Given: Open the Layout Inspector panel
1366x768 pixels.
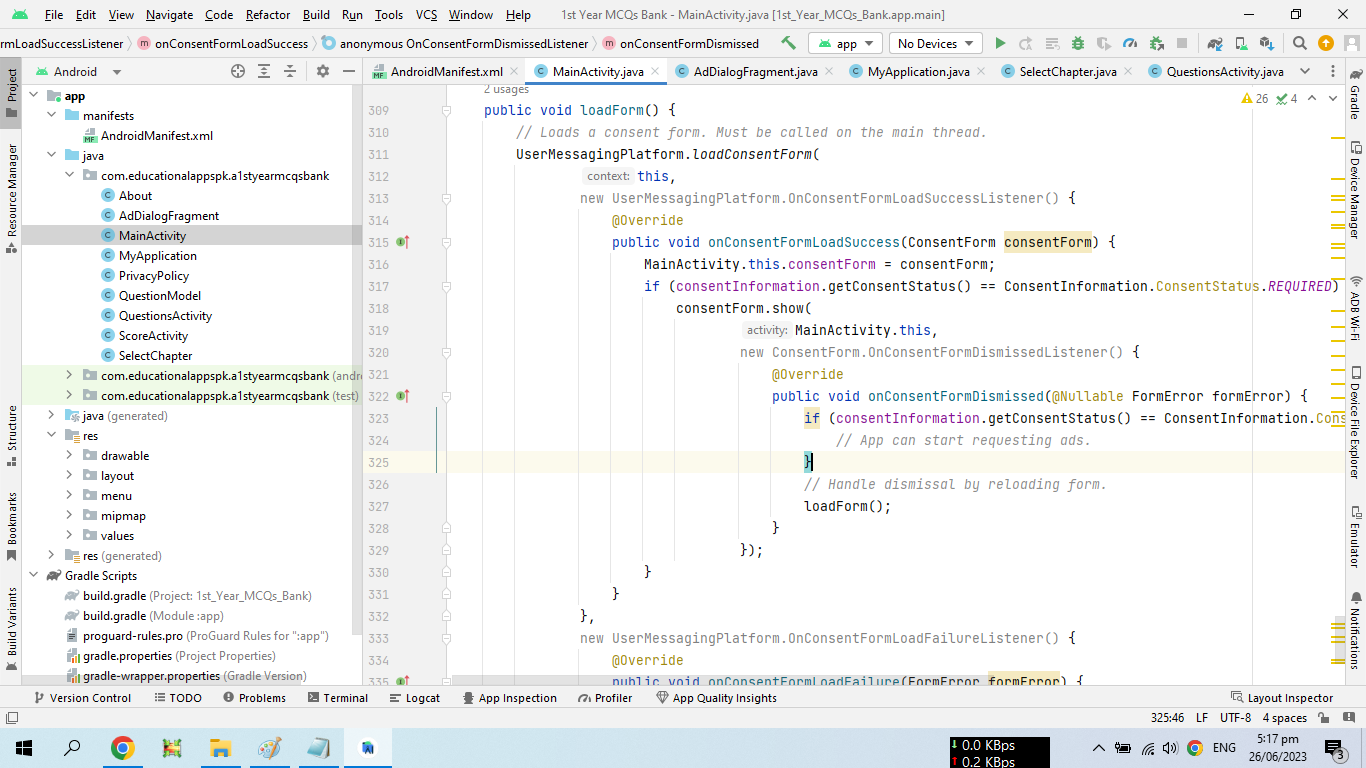Looking at the screenshot, I should [x=1282, y=698].
